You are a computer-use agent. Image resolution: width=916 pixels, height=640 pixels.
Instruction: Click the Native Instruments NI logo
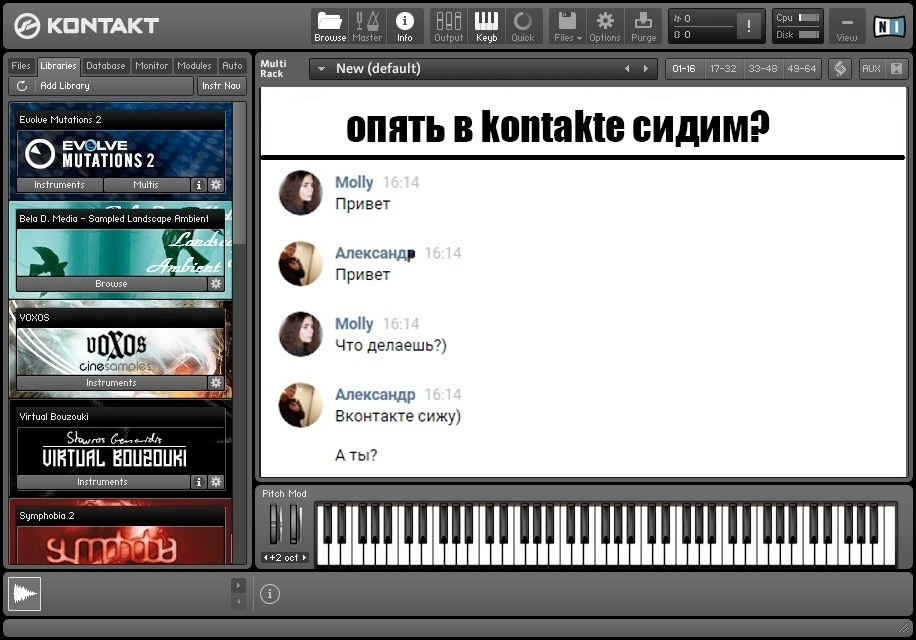(889, 26)
